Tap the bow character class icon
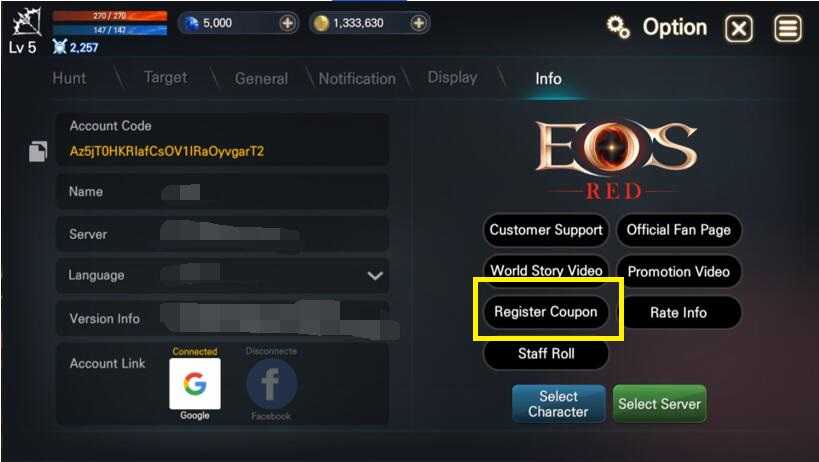The width and height of the screenshot is (819, 462). tap(26, 23)
